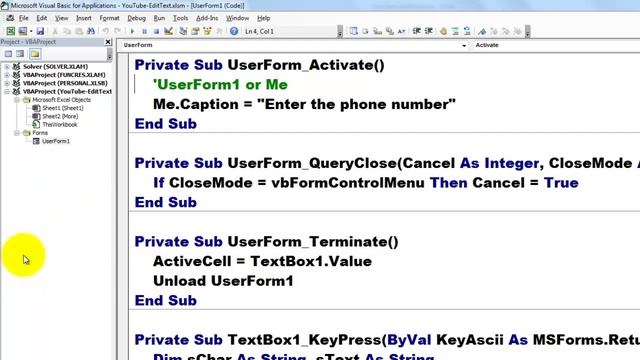Screen dimensions: 640x360
Task: Click the Parameter Info icon
Action: coord(390,31)
